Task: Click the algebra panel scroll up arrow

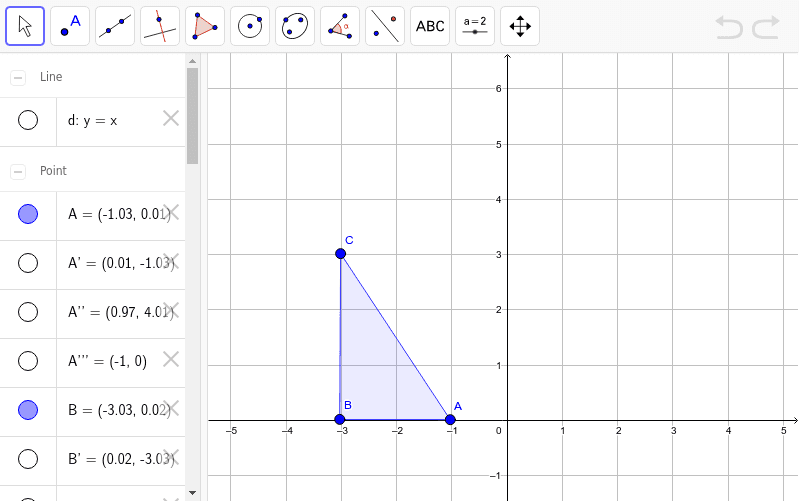Action: [x=192, y=61]
